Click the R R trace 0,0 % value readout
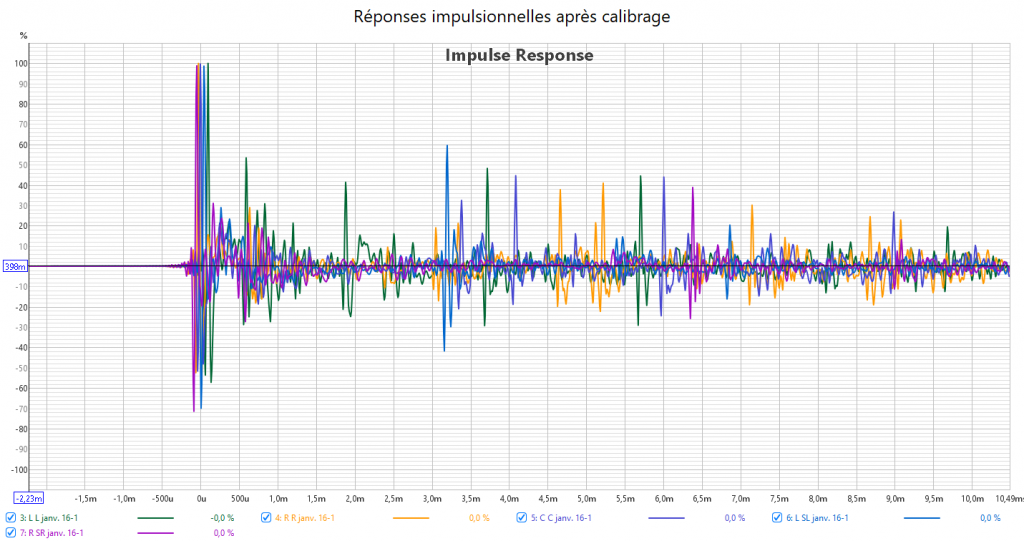The image size is (1024, 541). pyautogui.click(x=479, y=518)
